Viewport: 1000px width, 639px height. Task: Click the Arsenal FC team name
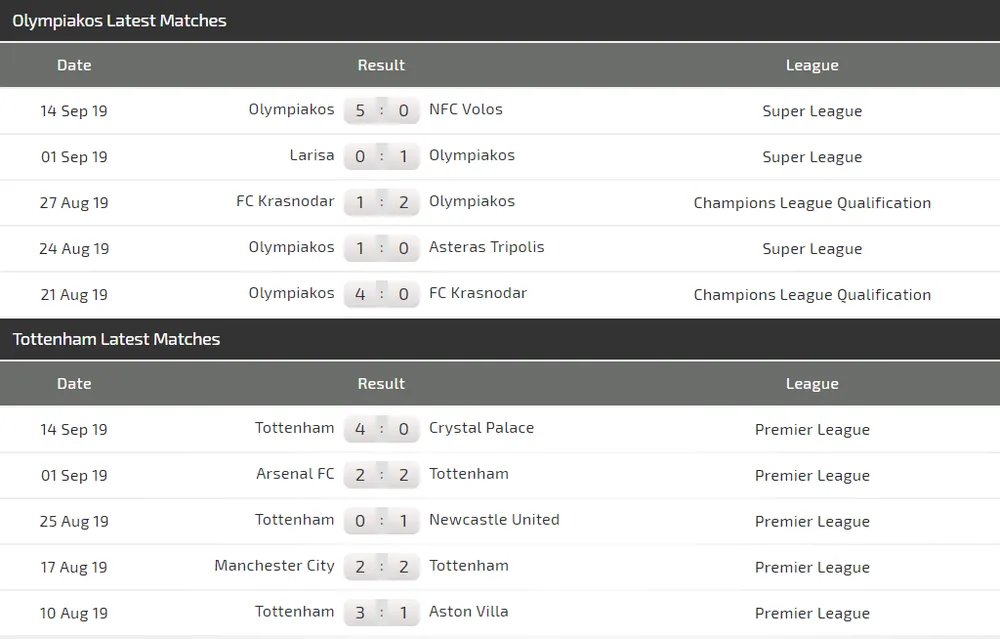(x=295, y=474)
